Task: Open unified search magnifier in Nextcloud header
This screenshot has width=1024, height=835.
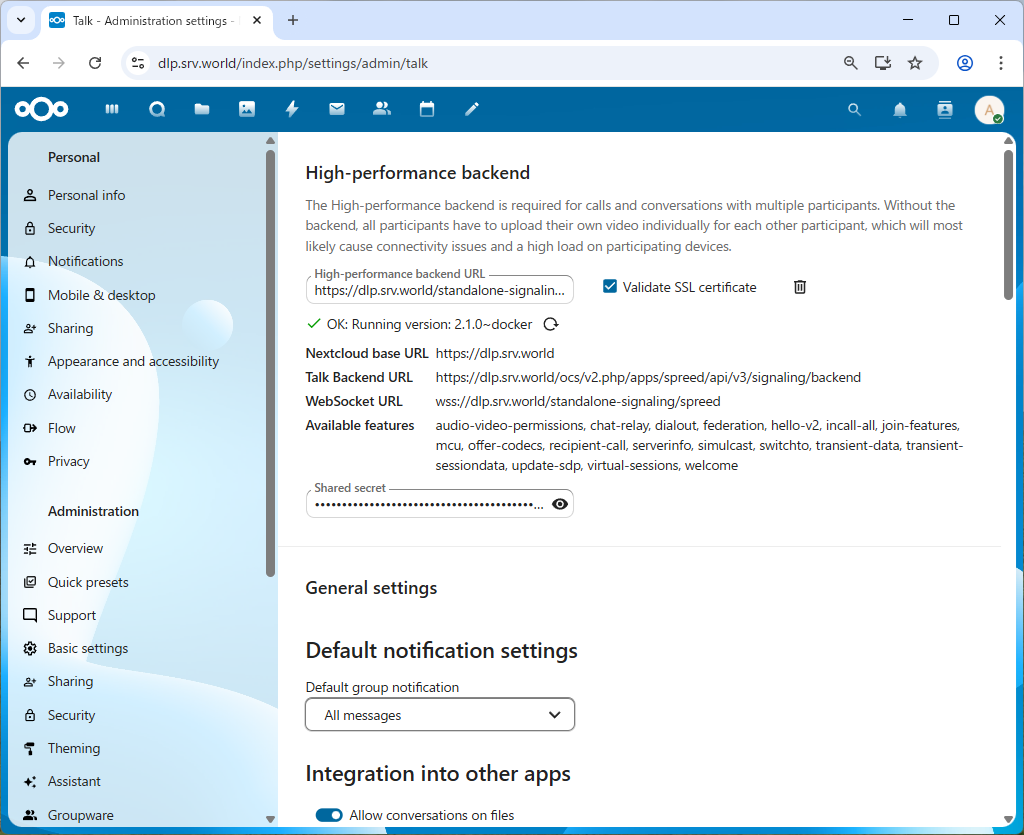Action: click(854, 110)
